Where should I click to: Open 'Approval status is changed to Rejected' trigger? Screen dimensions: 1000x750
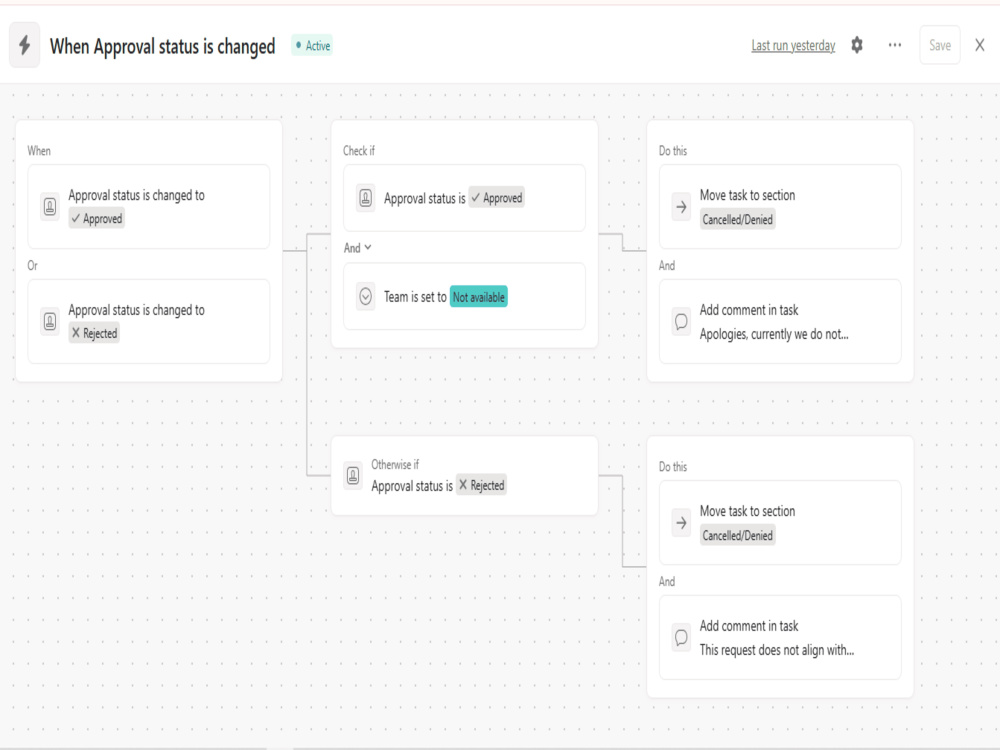149,321
